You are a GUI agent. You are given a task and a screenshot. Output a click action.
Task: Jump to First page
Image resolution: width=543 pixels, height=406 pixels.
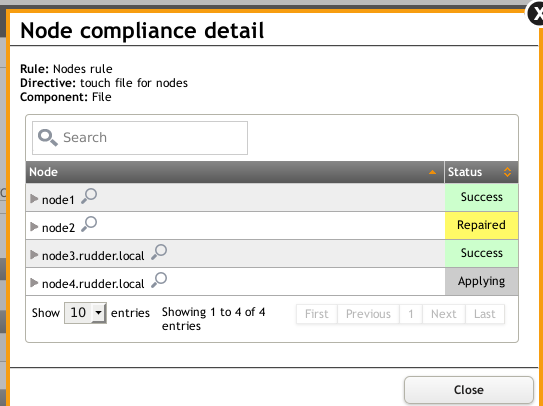[x=317, y=314]
